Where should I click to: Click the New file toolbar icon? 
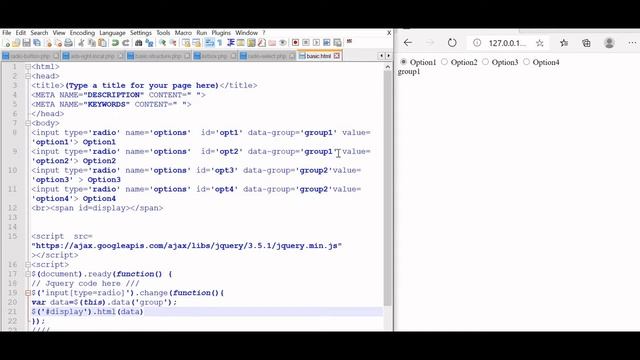pos(7,42)
